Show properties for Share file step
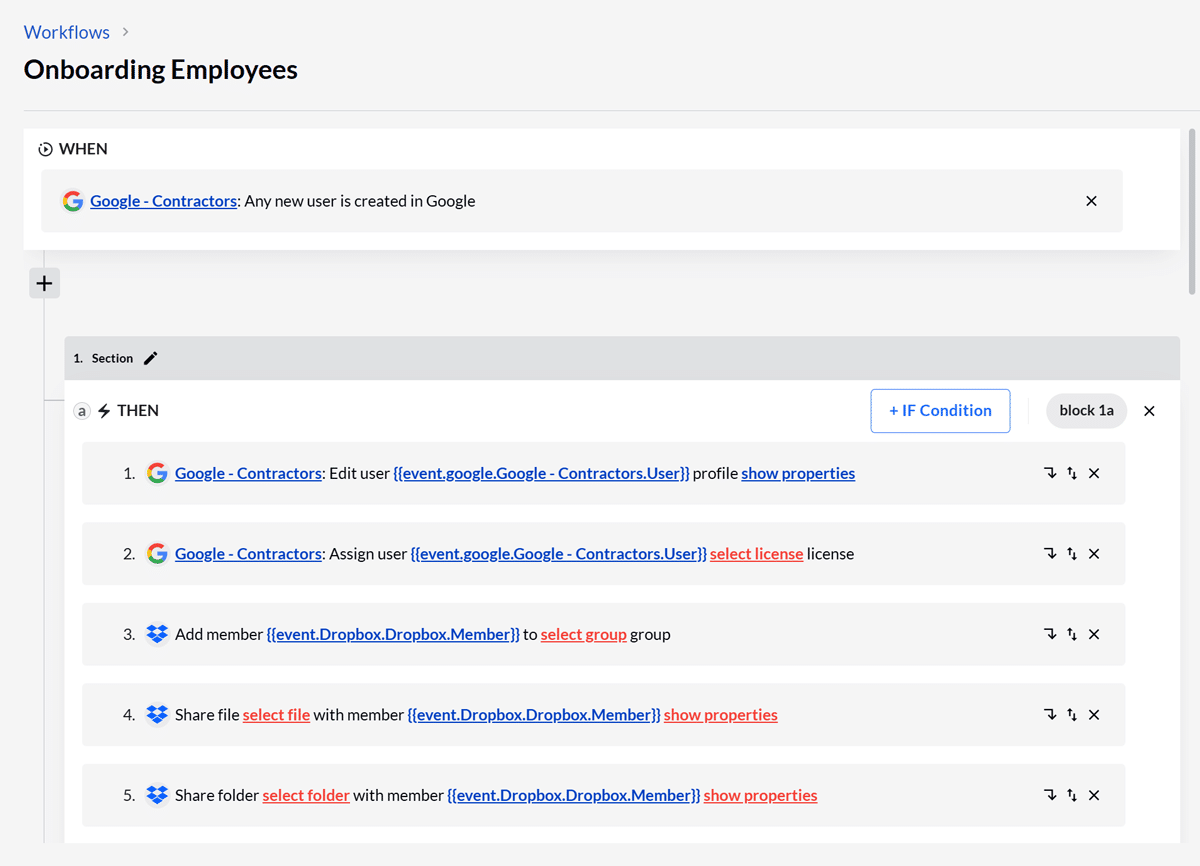 pyautogui.click(x=721, y=715)
